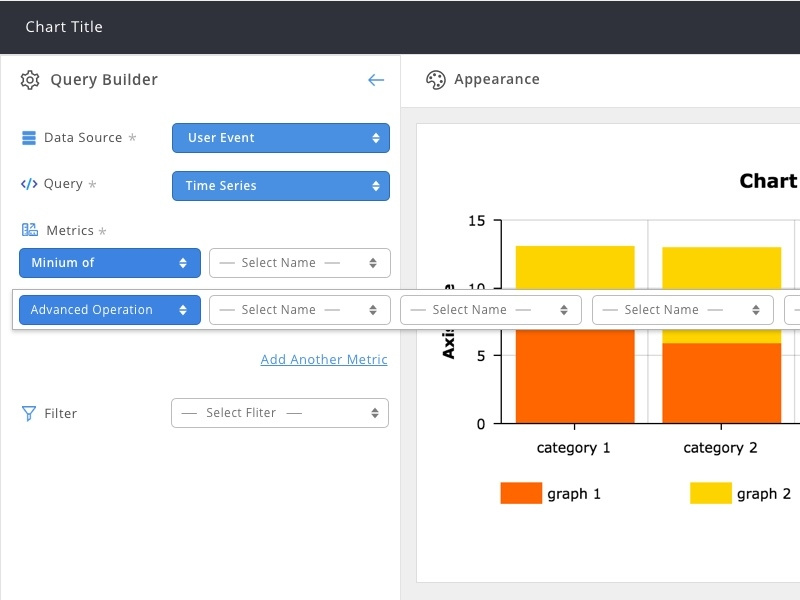
Task: Open first Select Name beside Advanced Operation
Action: point(300,310)
